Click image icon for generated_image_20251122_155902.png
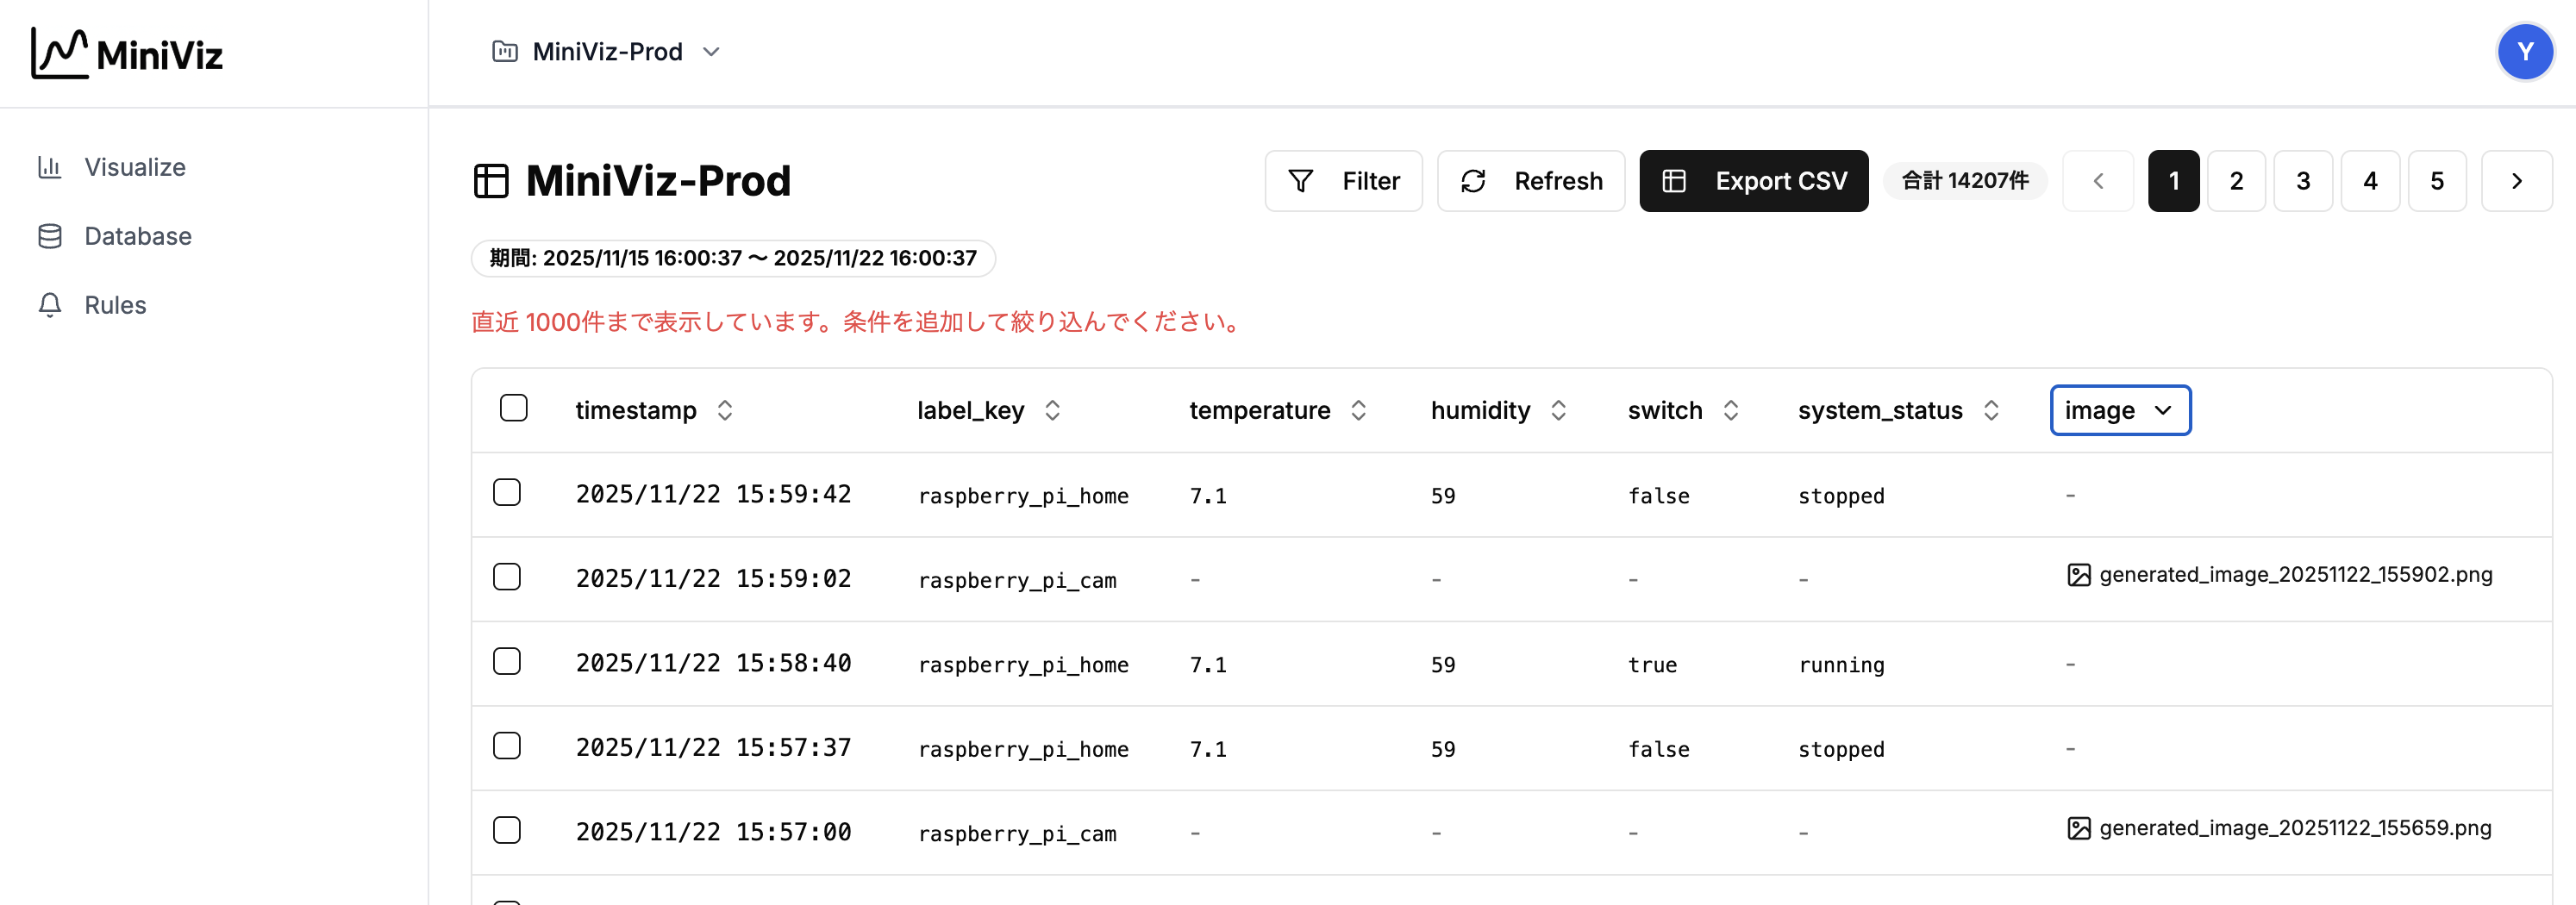The height and width of the screenshot is (905, 2576). point(2078,575)
